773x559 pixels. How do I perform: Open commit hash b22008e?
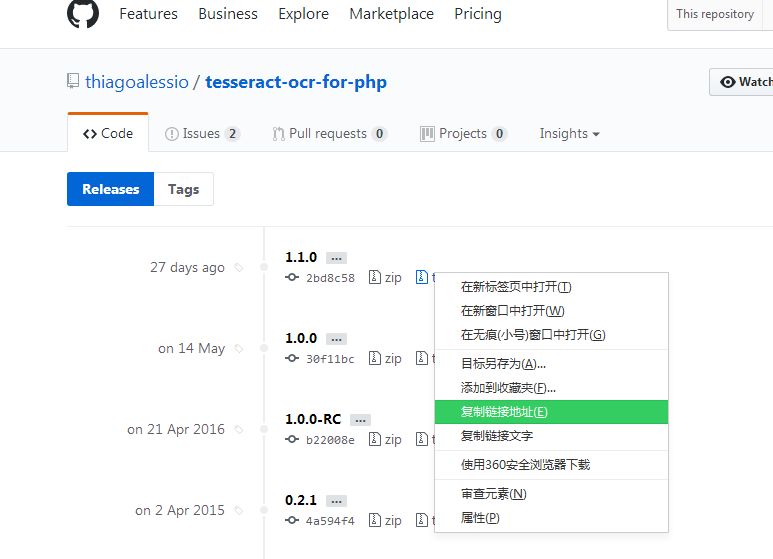(x=330, y=440)
